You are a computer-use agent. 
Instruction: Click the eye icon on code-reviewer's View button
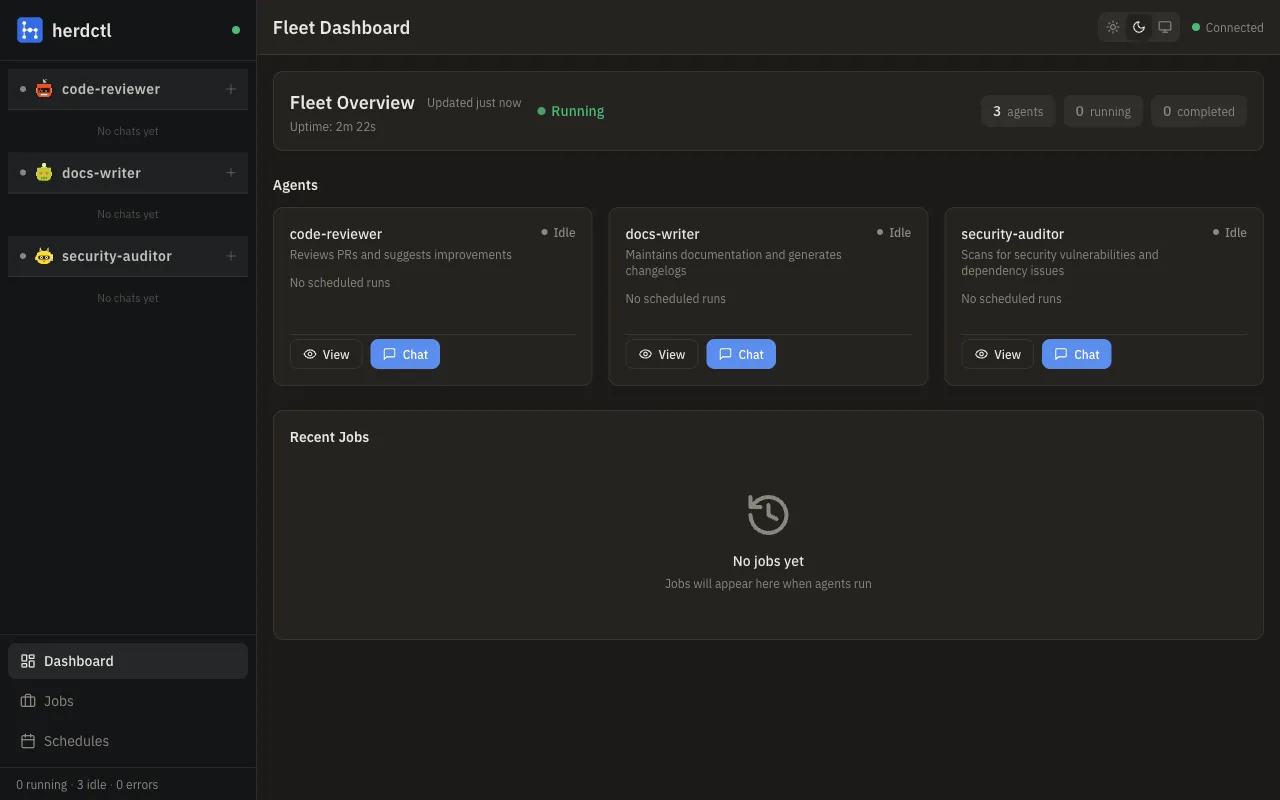[x=309, y=354]
